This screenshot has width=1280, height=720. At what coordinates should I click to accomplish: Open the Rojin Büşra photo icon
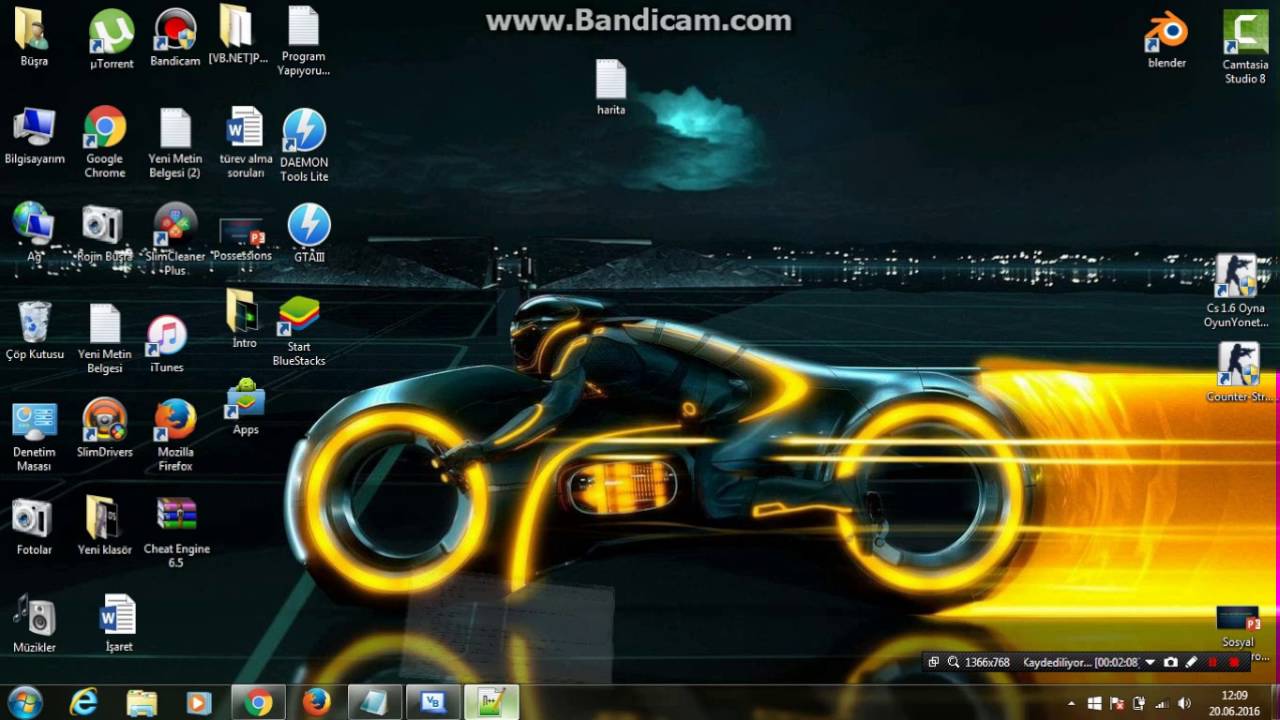104,234
